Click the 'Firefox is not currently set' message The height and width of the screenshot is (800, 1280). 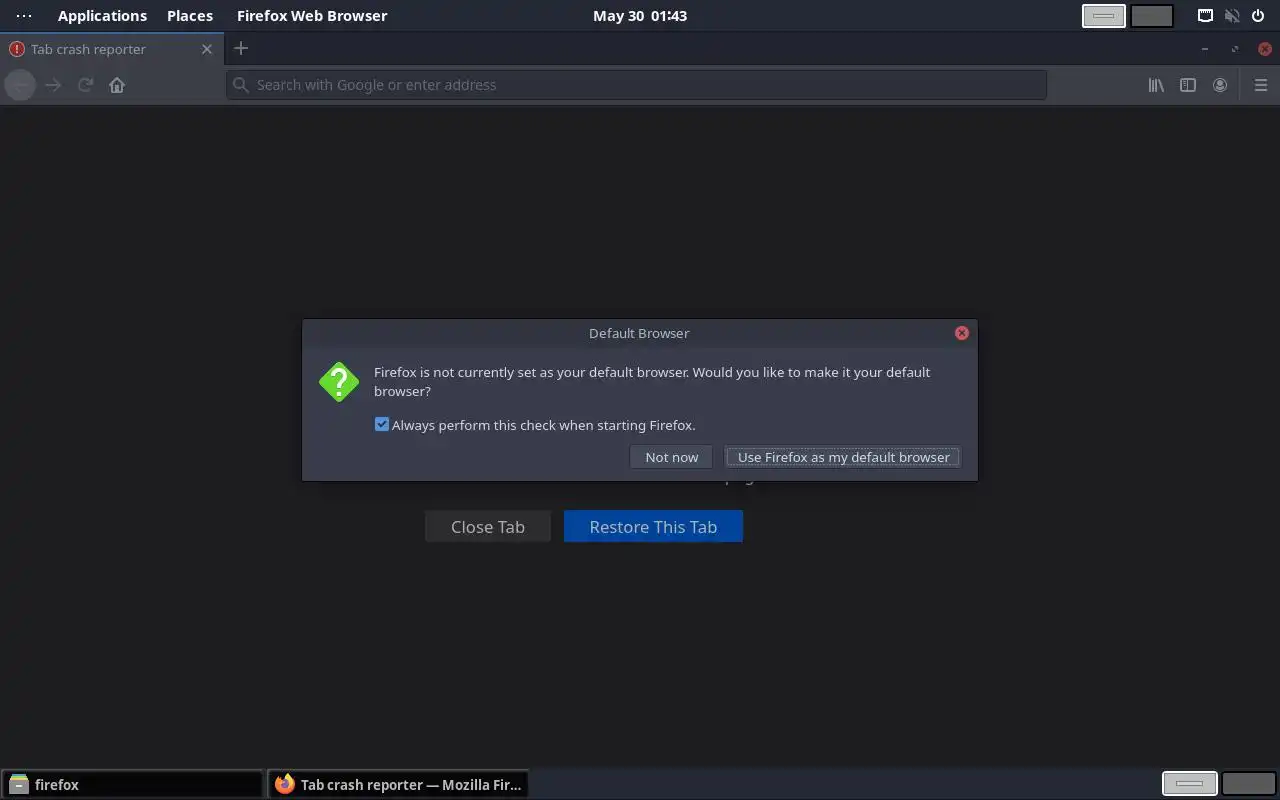tap(652, 381)
